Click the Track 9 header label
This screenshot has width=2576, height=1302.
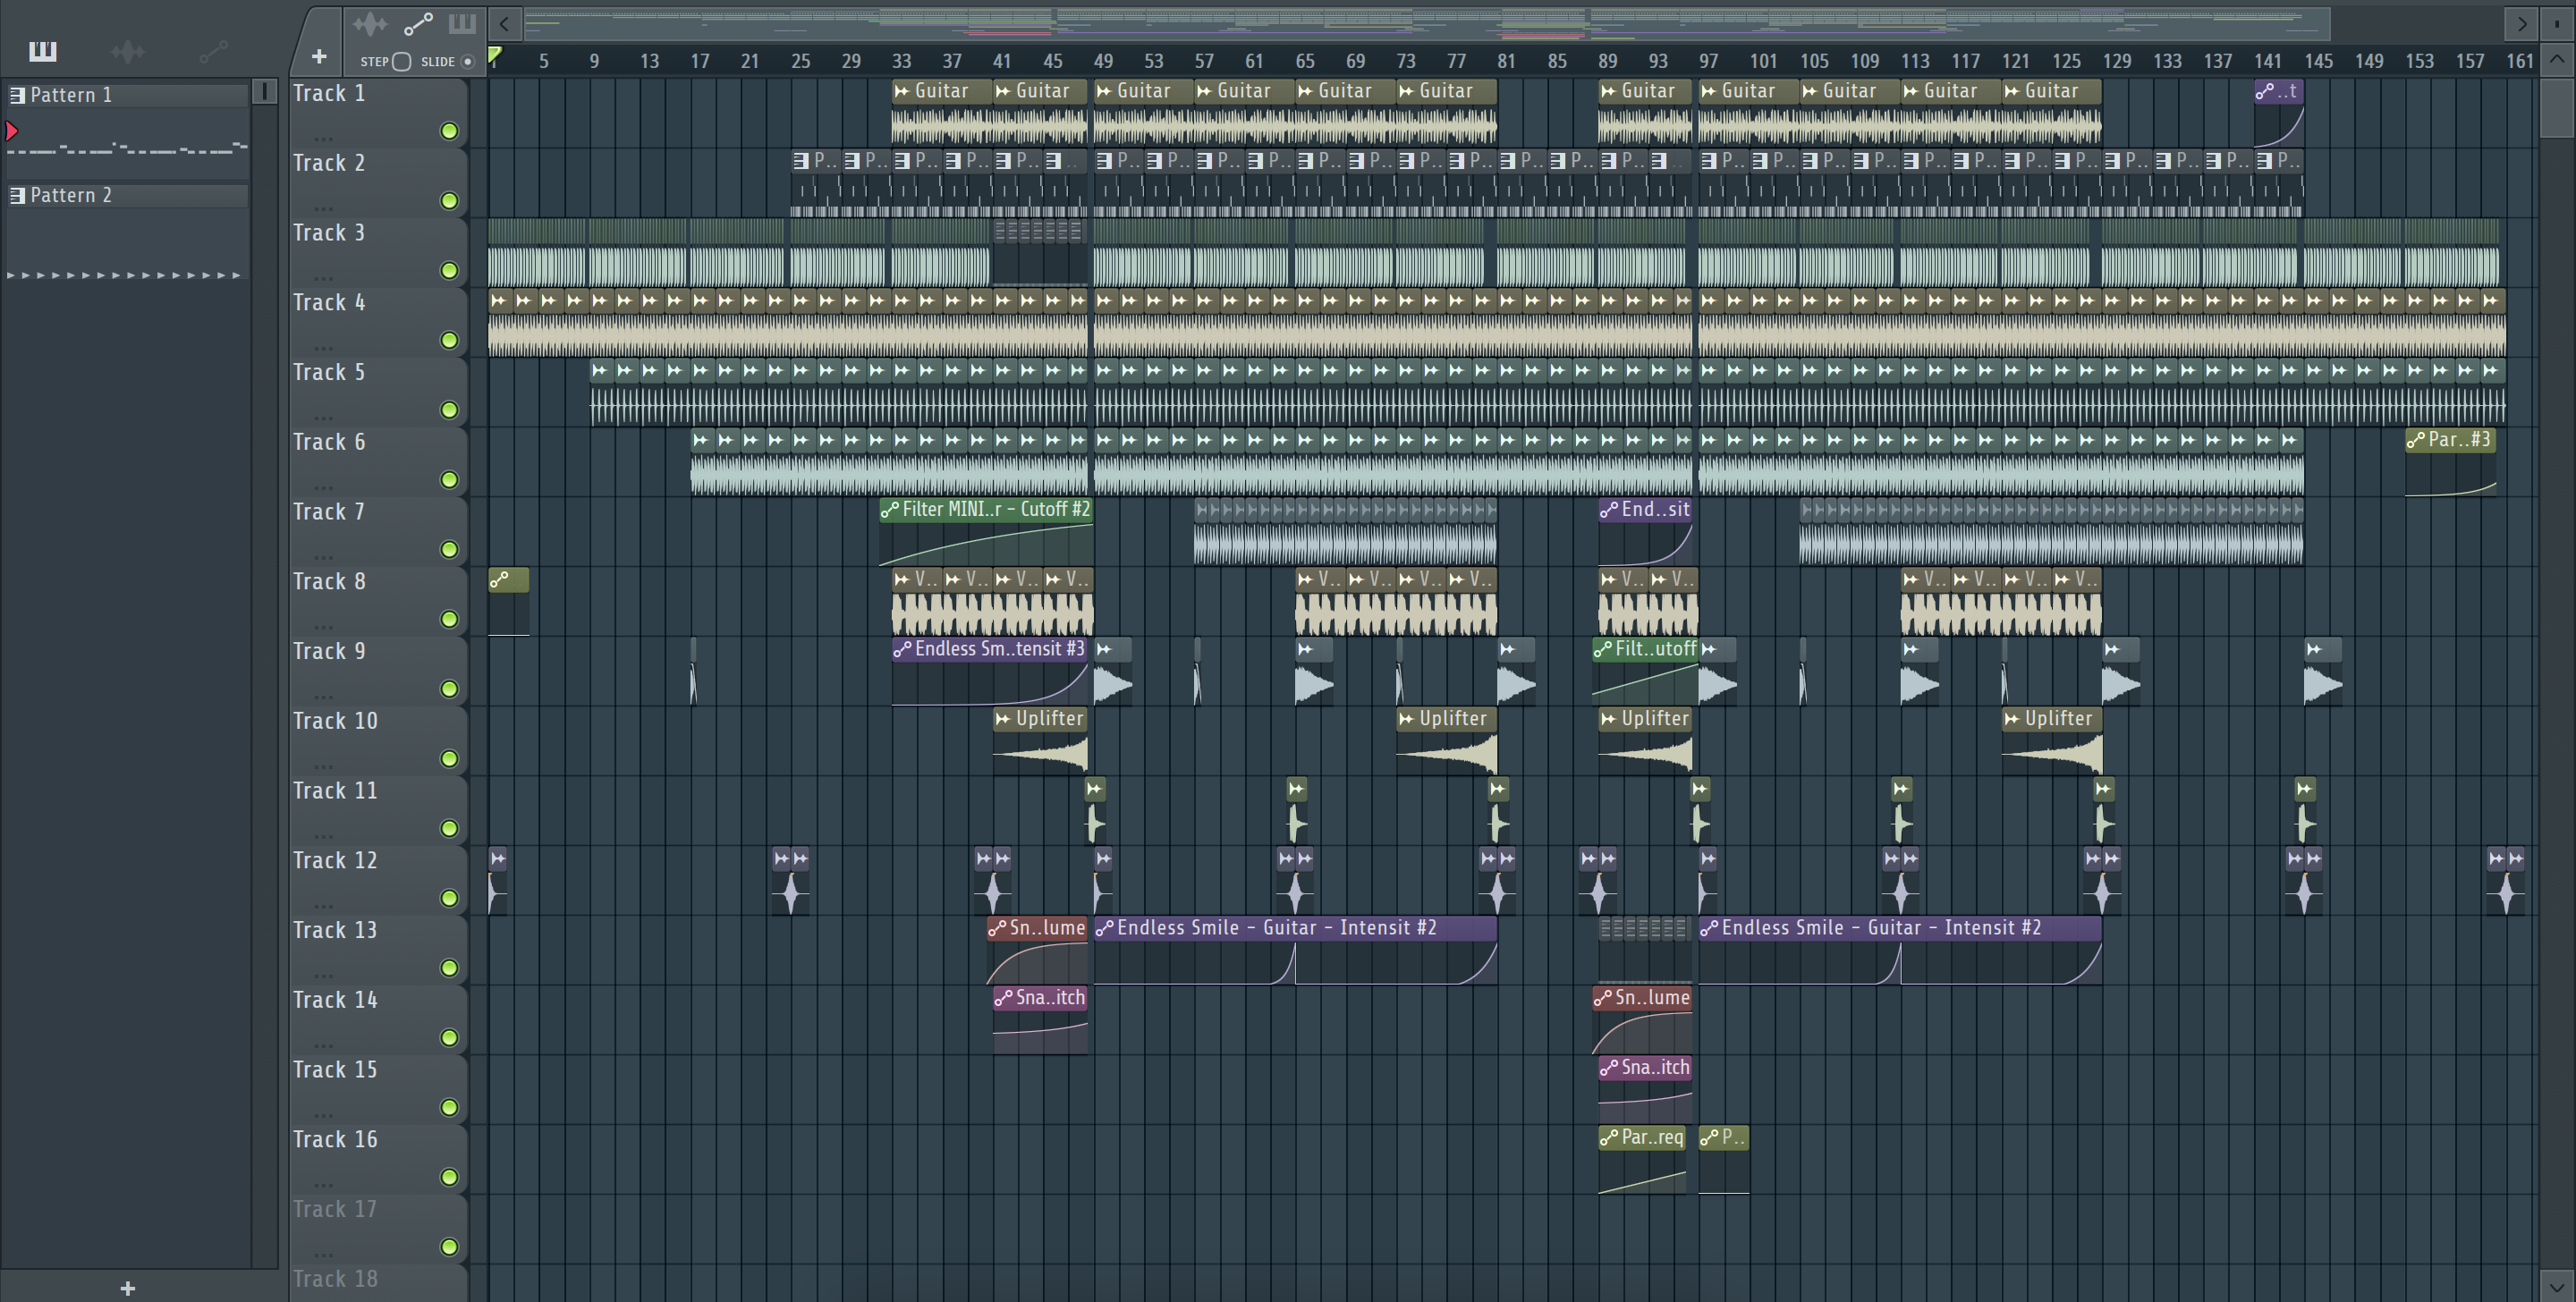point(329,651)
